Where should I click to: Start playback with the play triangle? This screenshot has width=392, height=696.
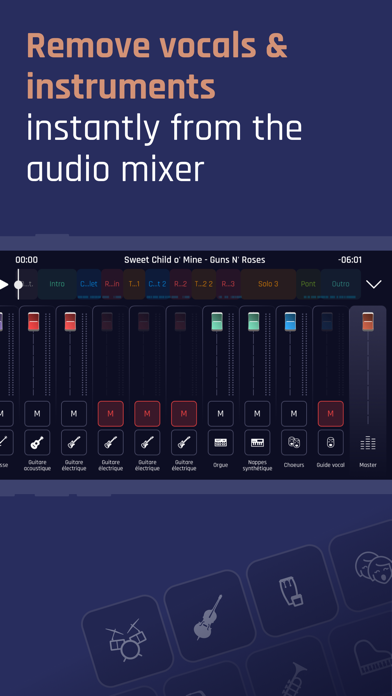coord(4,284)
